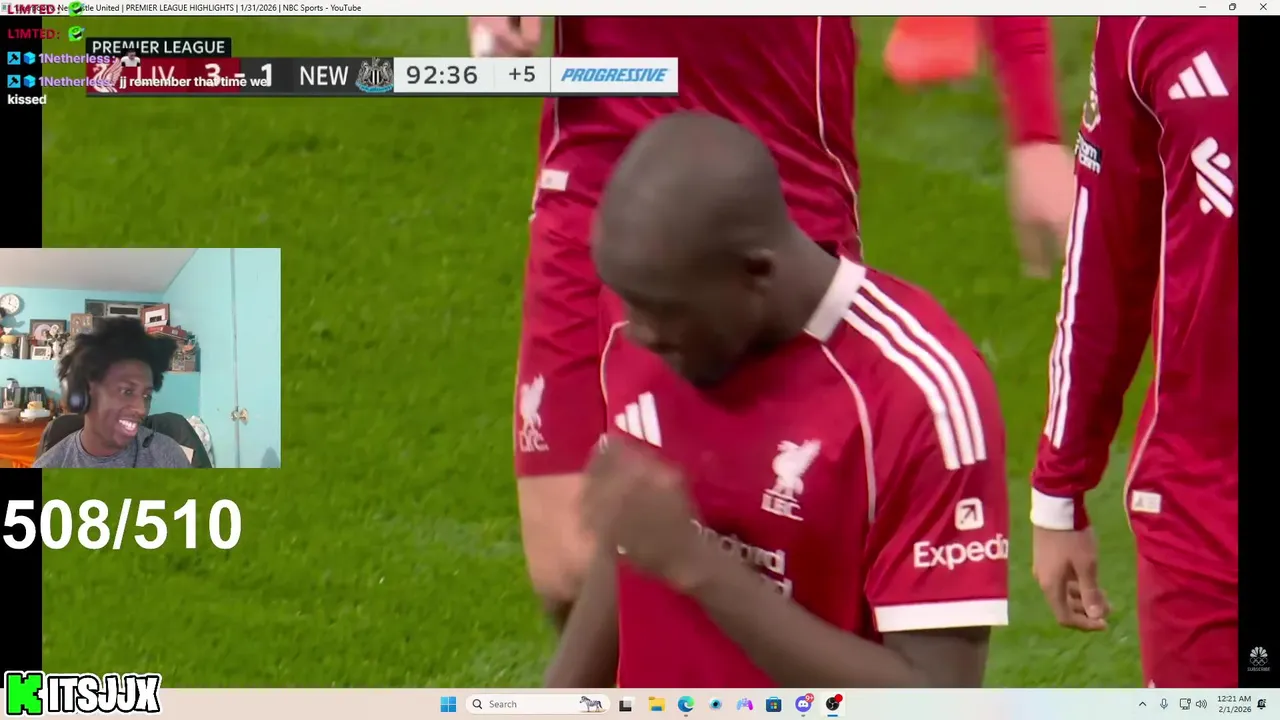Restore down the browser window
This screenshot has height=720, width=1280.
pyautogui.click(x=1232, y=7)
